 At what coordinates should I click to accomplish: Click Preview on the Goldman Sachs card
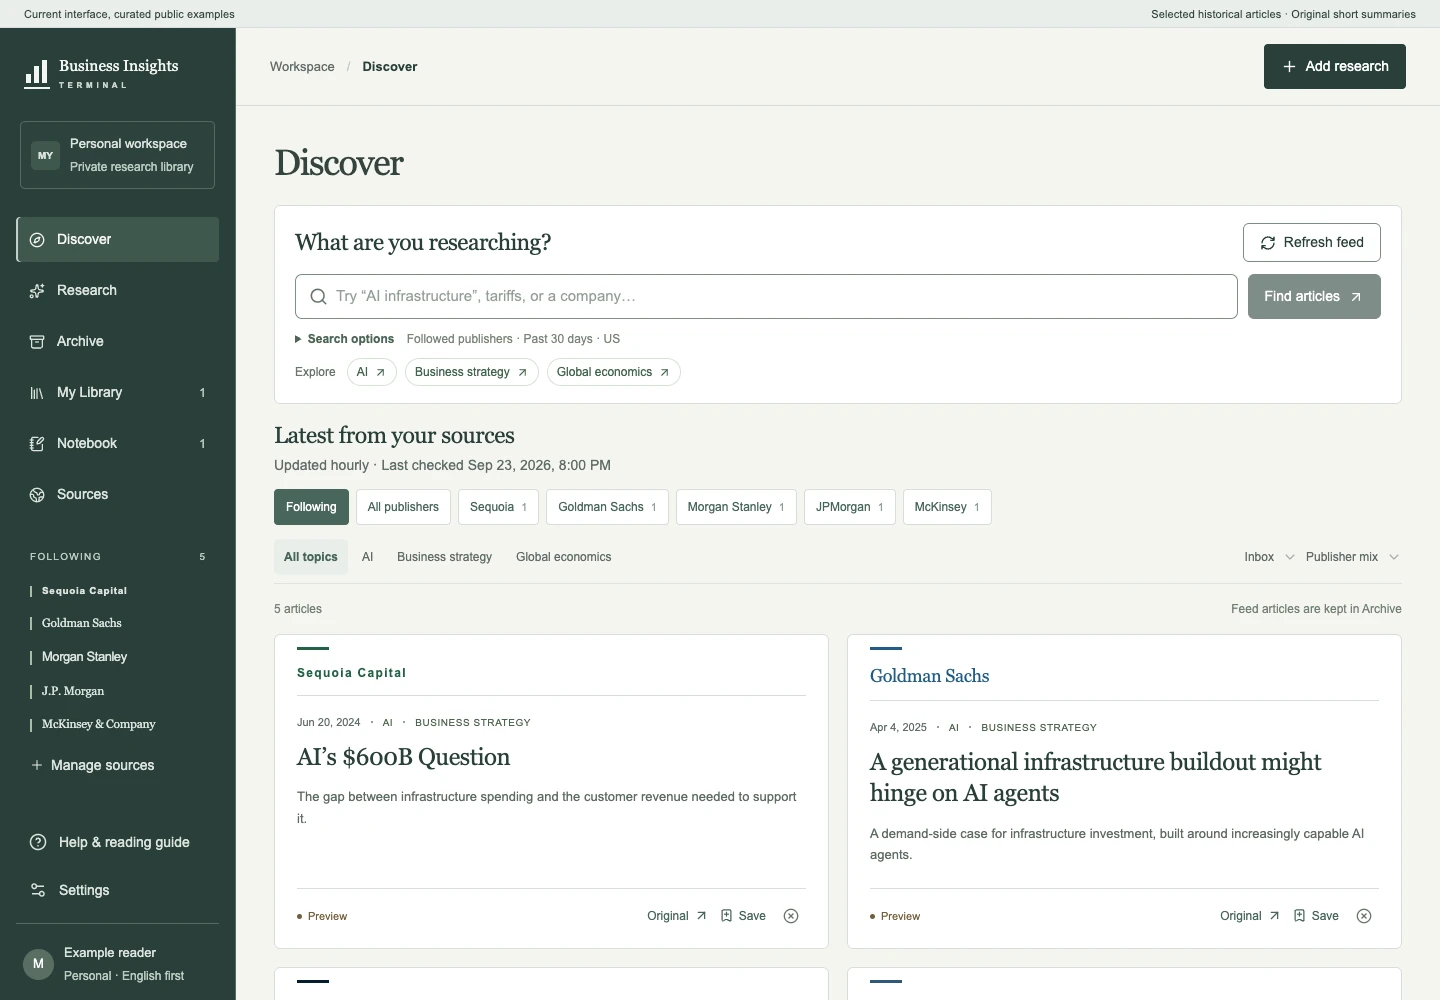click(x=895, y=917)
